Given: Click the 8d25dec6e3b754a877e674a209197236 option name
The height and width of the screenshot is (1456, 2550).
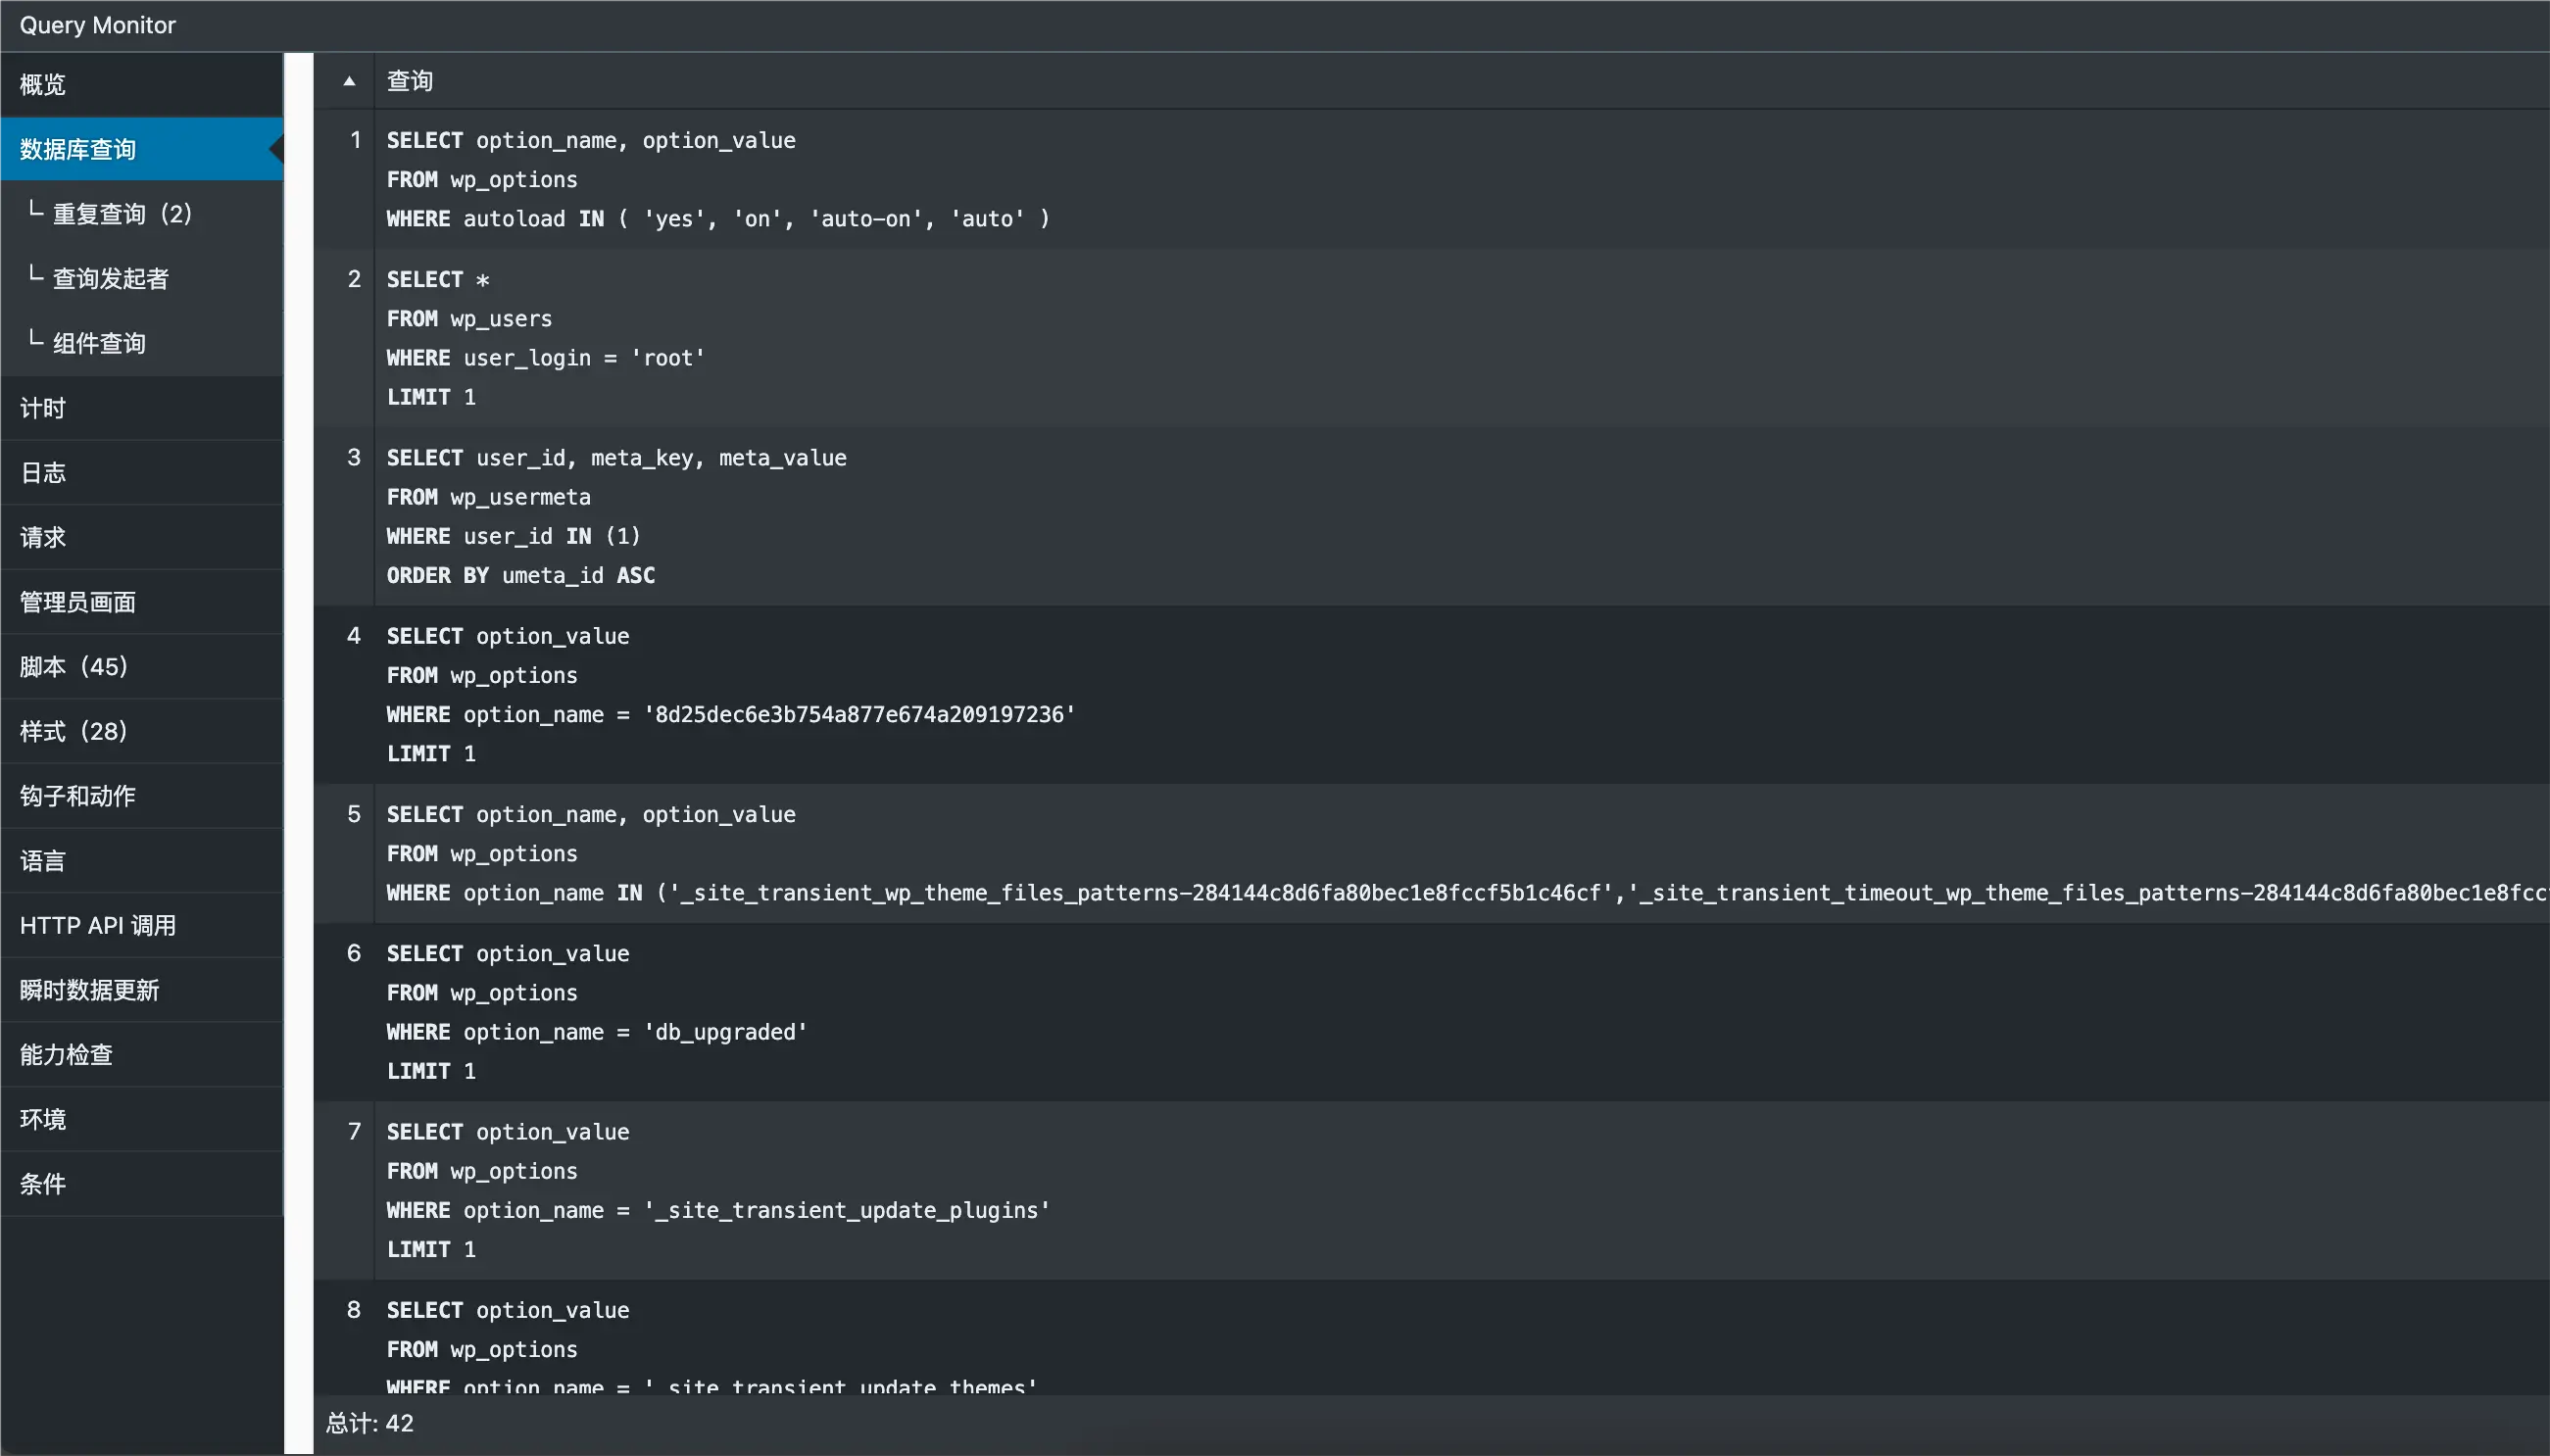Looking at the screenshot, I should click(859, 715).
